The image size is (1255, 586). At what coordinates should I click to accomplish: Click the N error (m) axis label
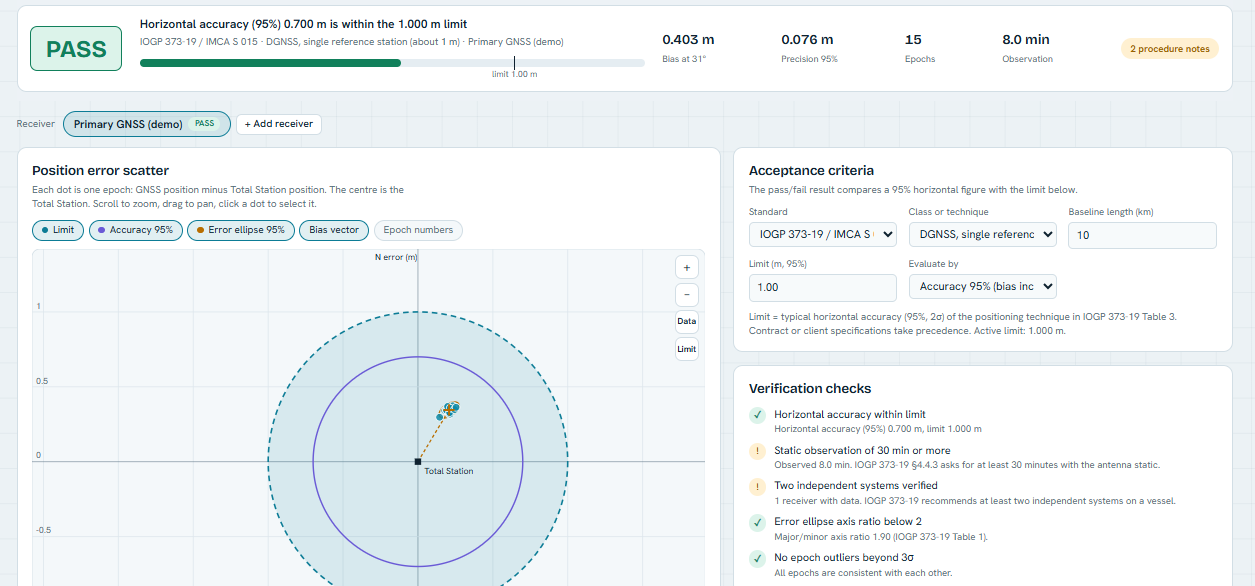click(396, 257)
